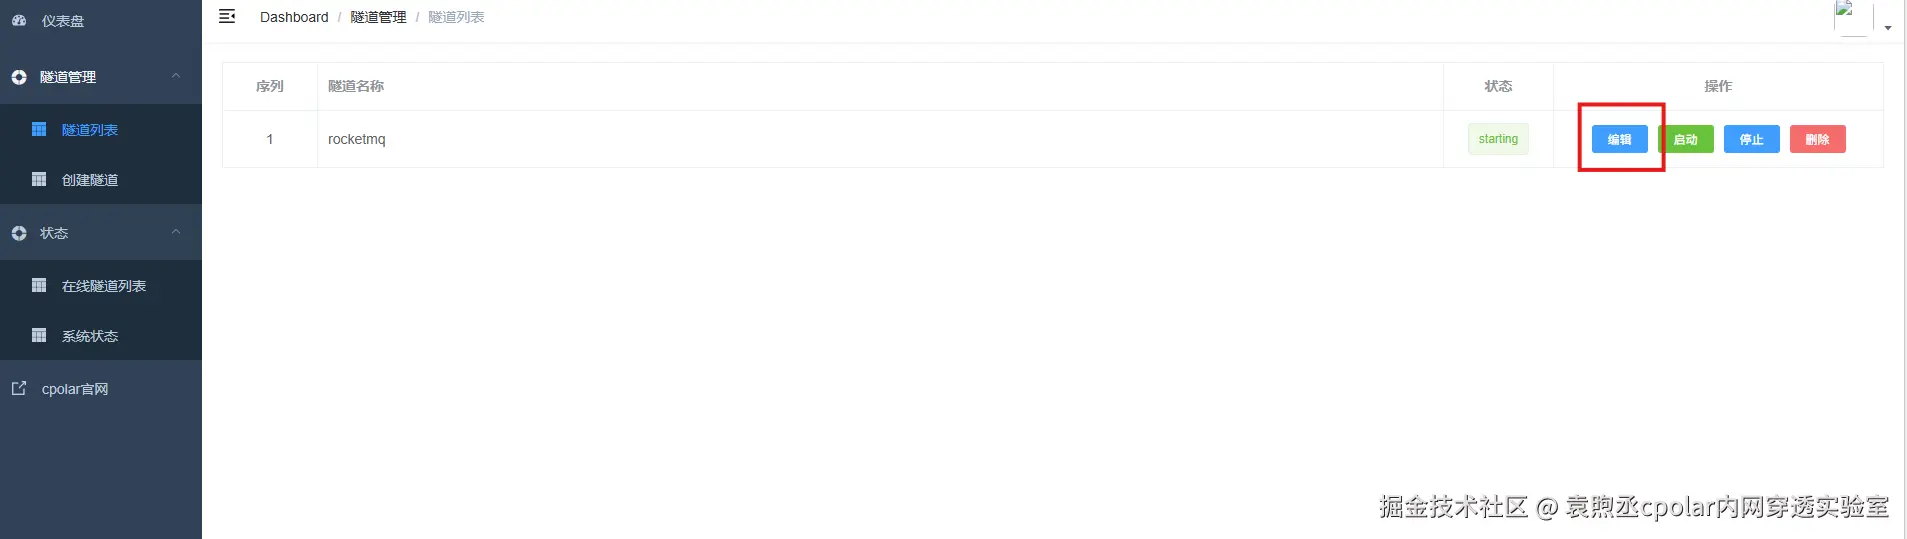1907x539 pixels.
Task: Collapse the 隧道管理 menu chevron
Action: click(x=176, y=76)
